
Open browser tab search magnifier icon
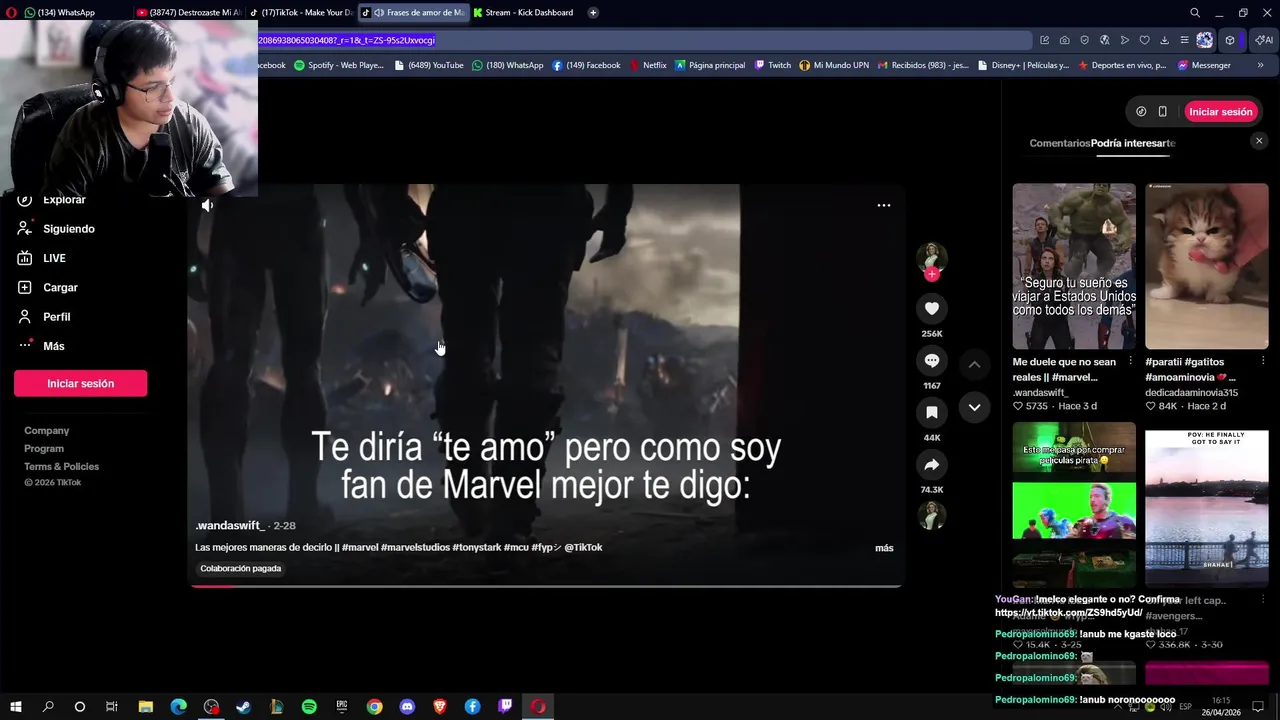tap(1195, 13)
